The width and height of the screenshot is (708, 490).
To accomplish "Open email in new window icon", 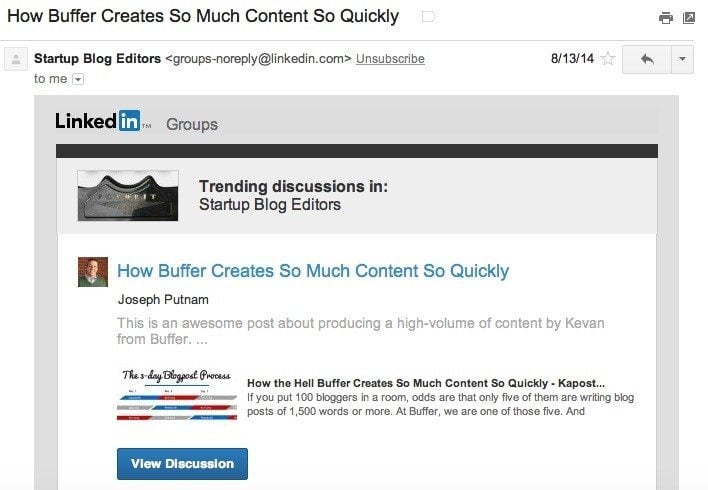I will pyautogui.click(x=689, y=18).
